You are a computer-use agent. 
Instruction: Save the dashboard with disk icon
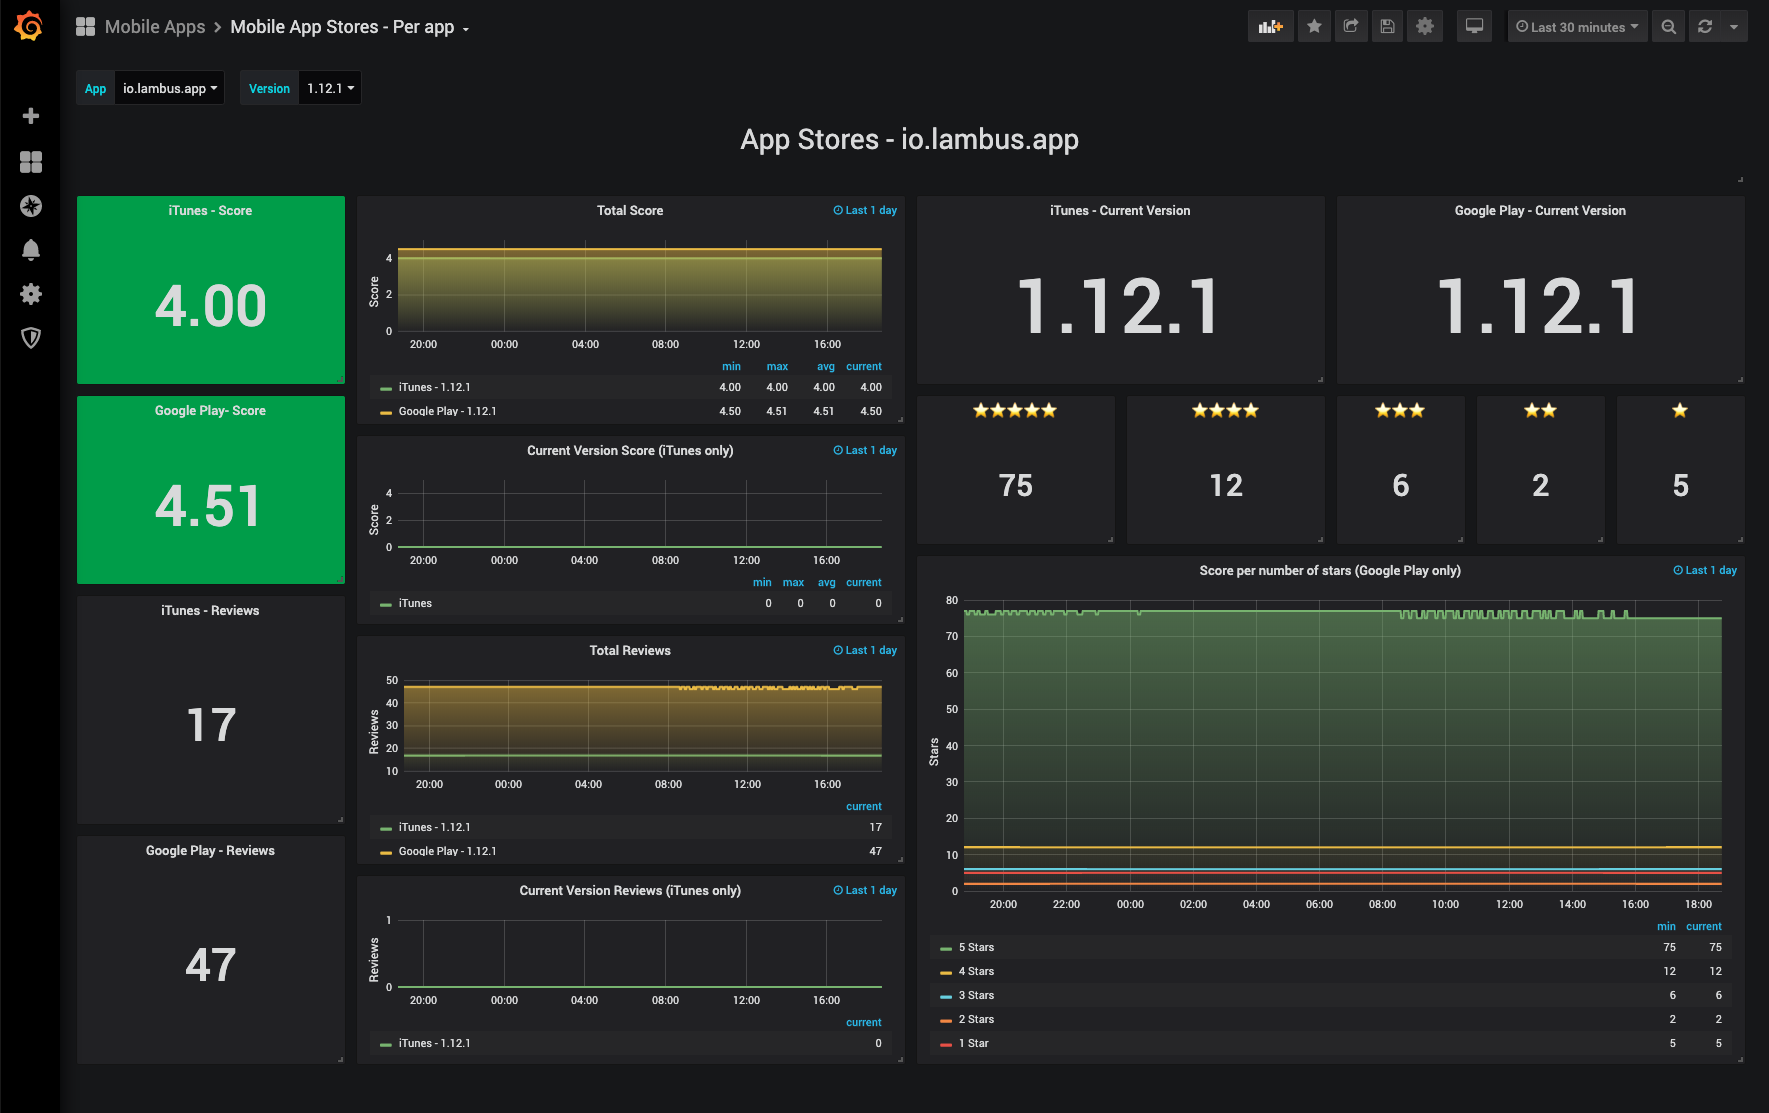(1388, 27)
